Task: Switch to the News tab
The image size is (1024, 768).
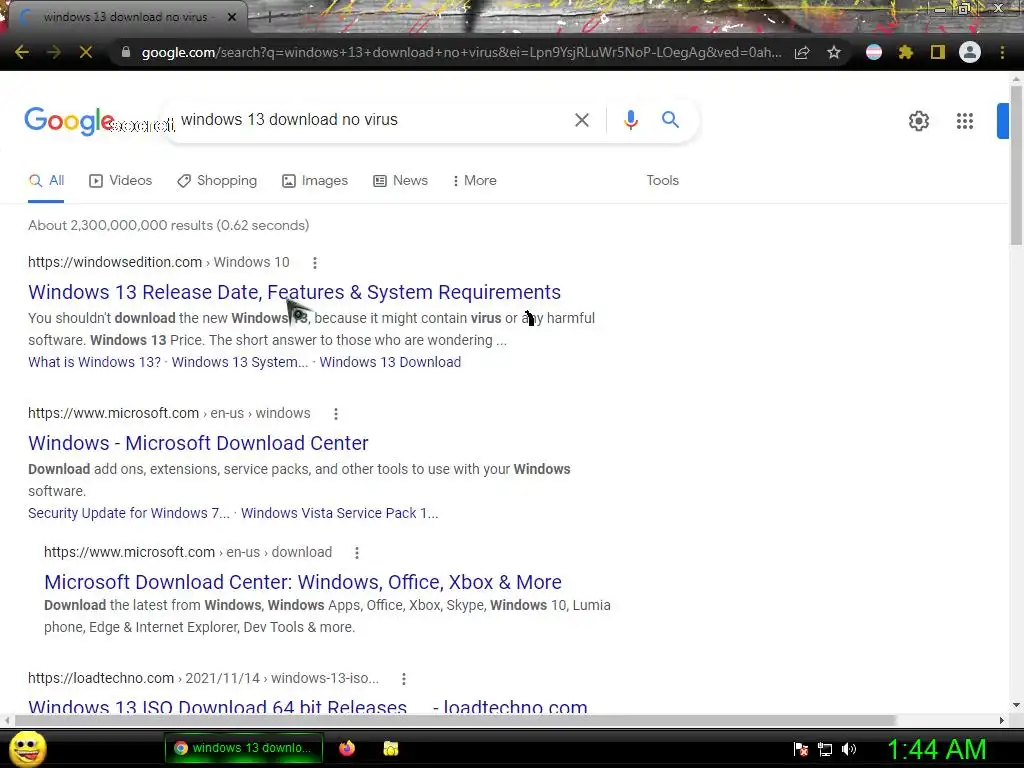Action: pos(400,181)
